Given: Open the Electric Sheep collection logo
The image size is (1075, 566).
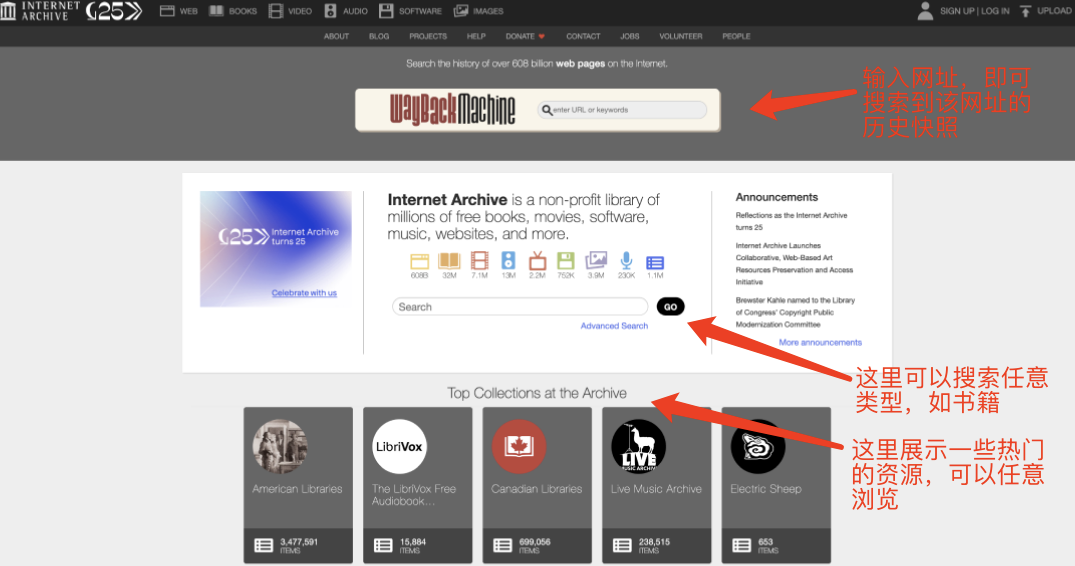Looking at the screenshot, I should point(758,446).
